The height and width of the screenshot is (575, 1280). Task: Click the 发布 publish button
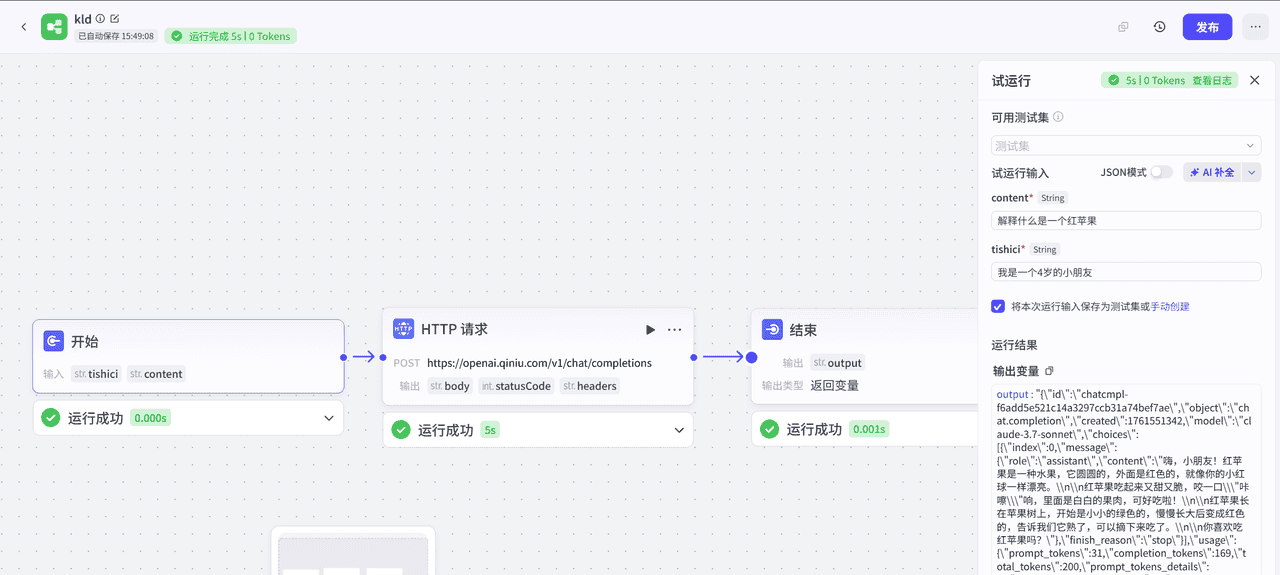tap(1207, 27)
